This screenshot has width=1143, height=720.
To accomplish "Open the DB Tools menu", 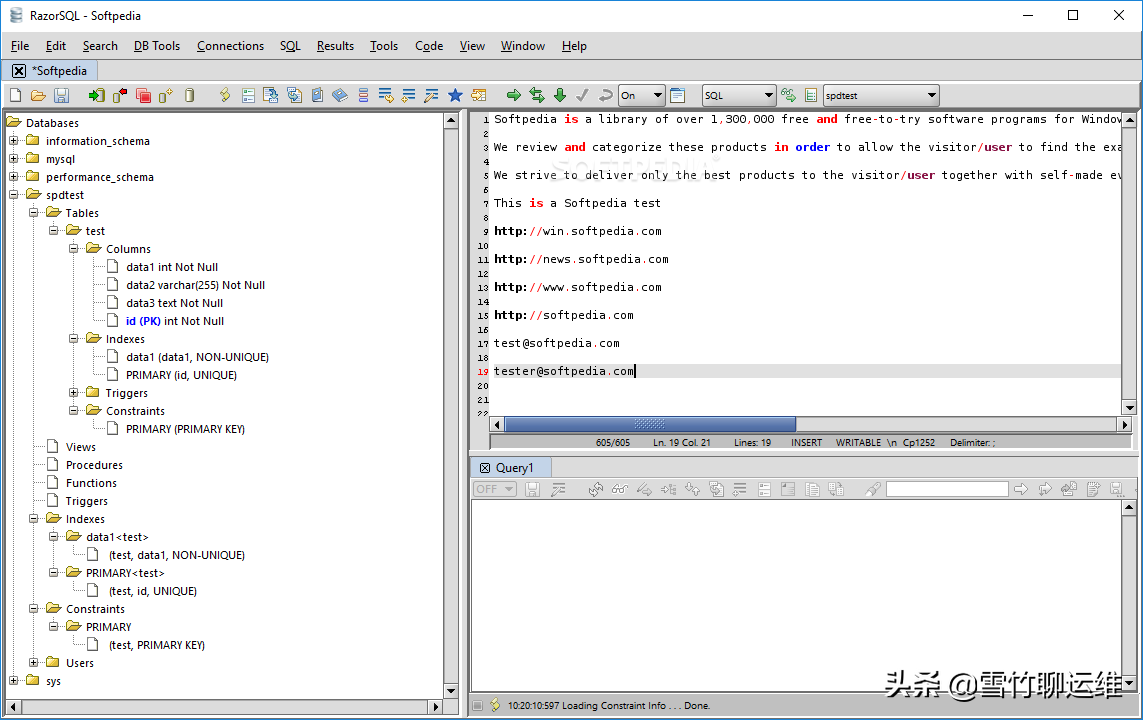I will (x=157, y=46).
